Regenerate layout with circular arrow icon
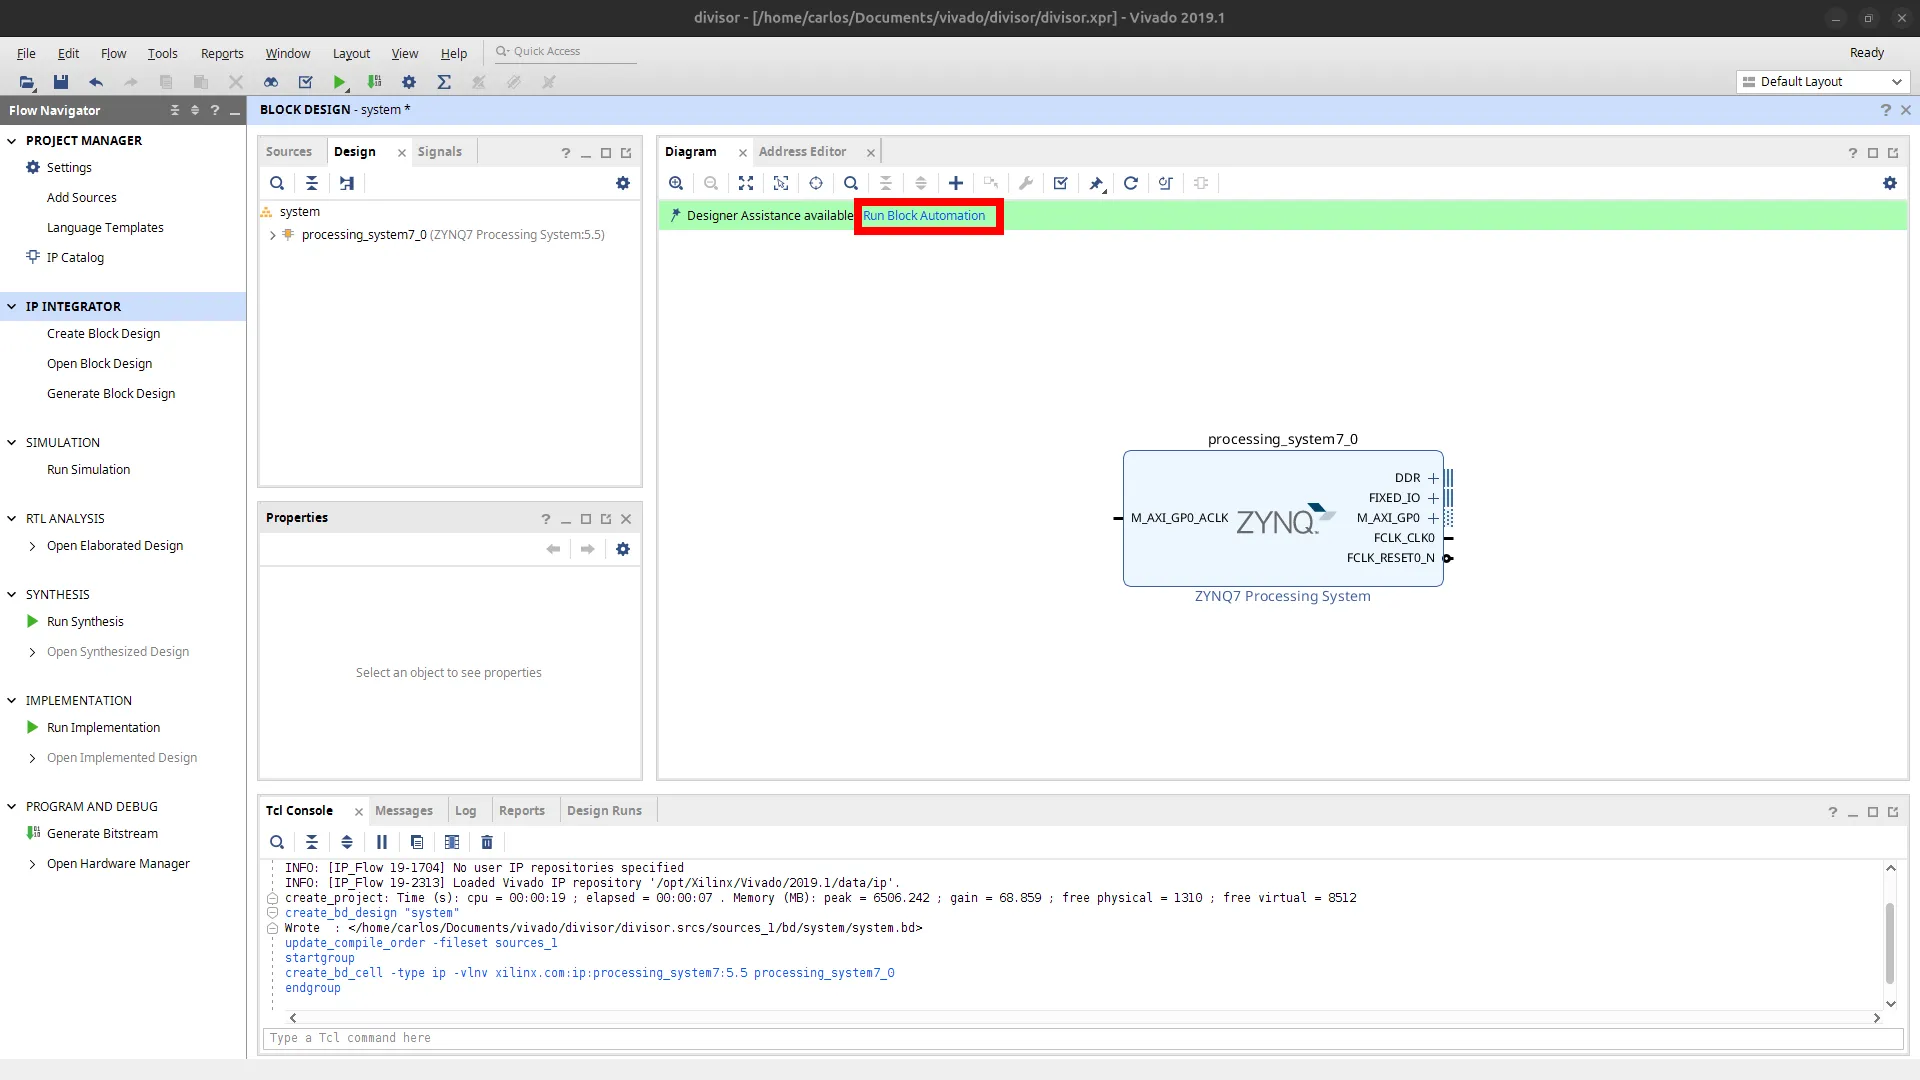 1131,183
